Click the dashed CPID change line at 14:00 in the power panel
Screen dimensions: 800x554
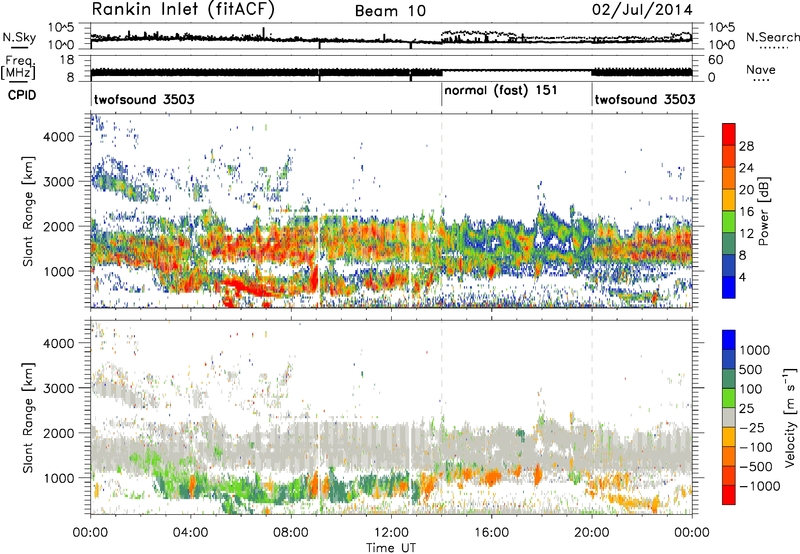coord(442,209)
